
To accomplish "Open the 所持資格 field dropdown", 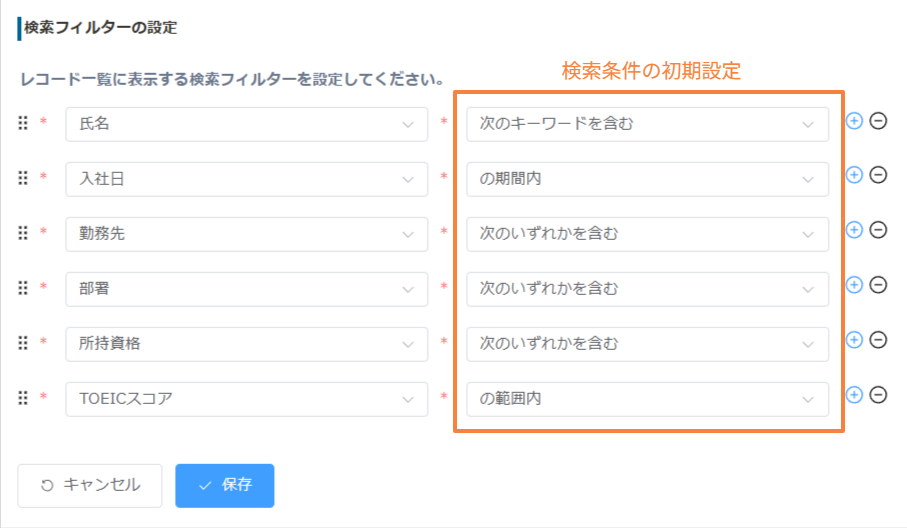I will 246,344.
